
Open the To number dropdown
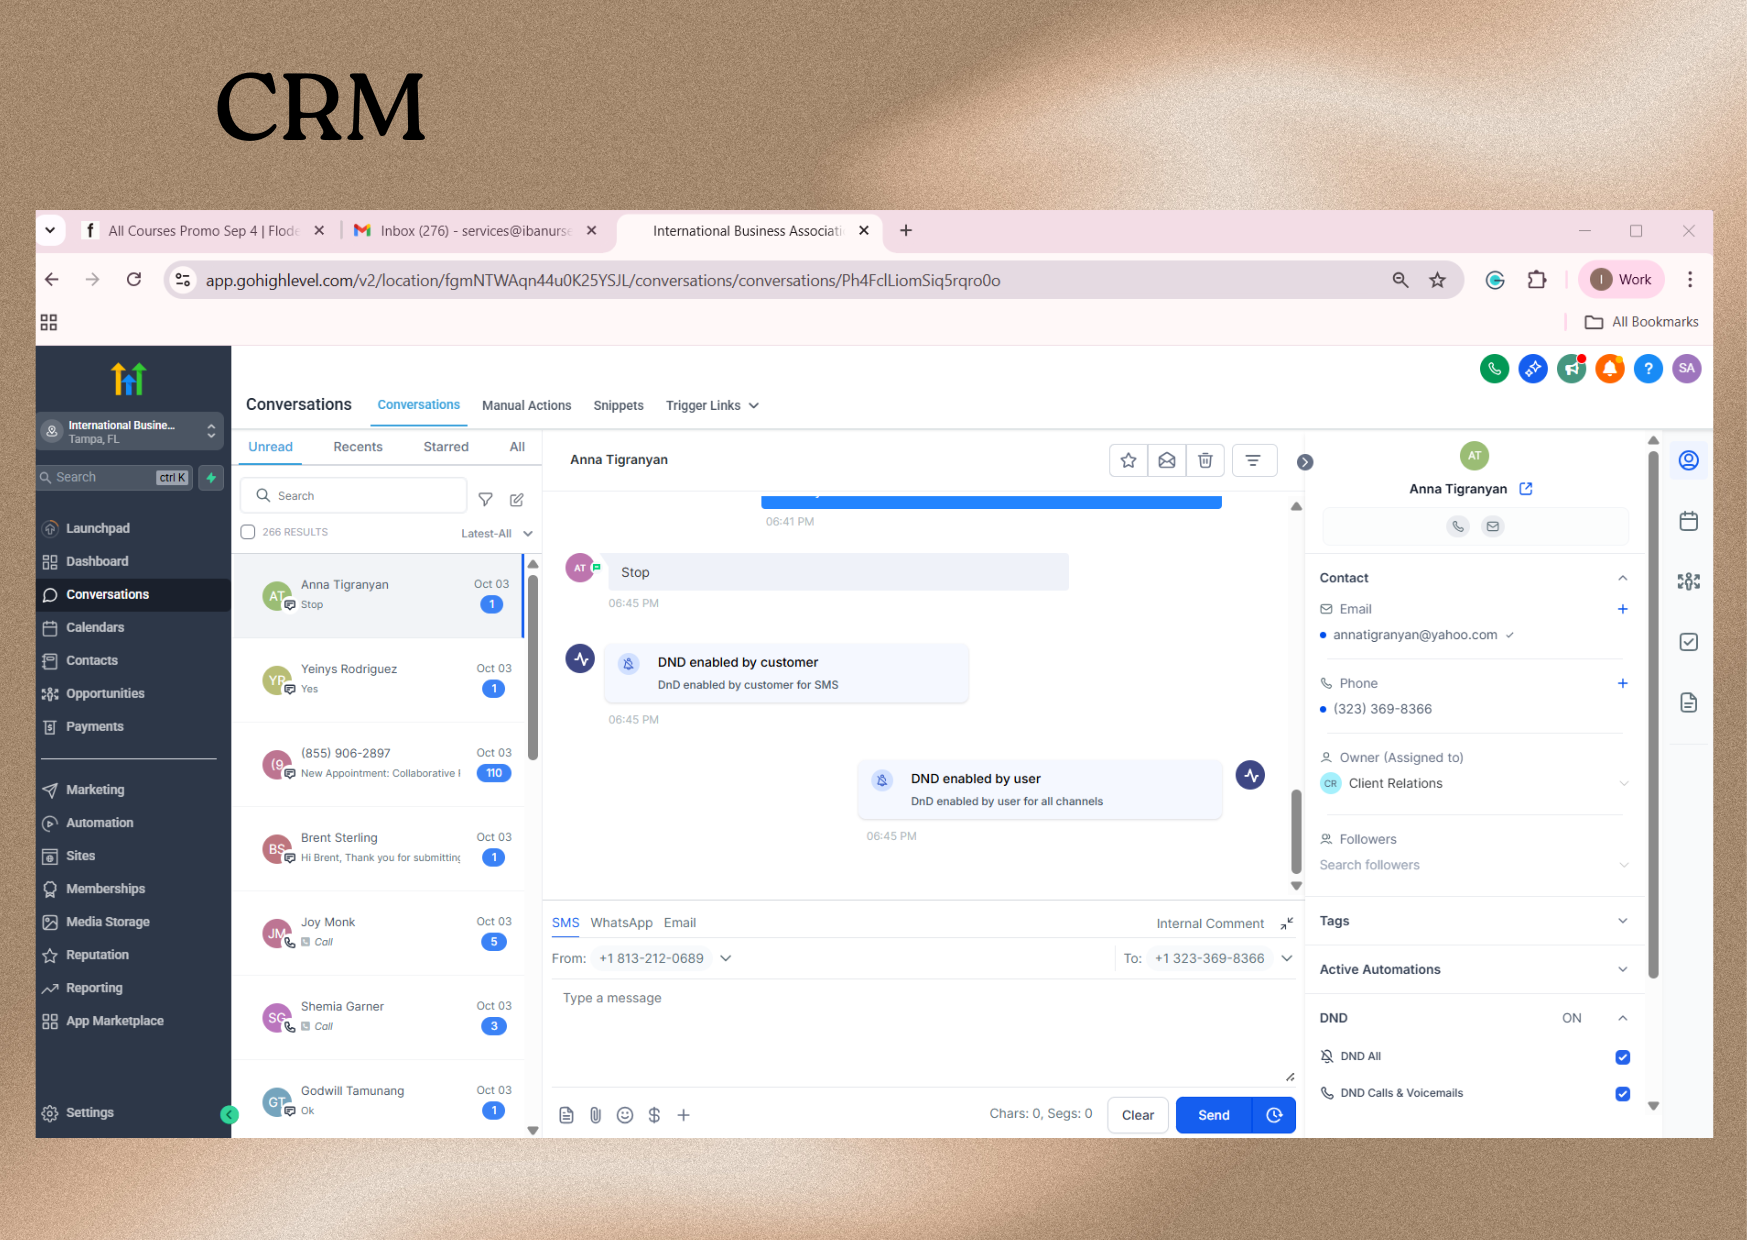pyautogui.click(x=1222, y=959)
